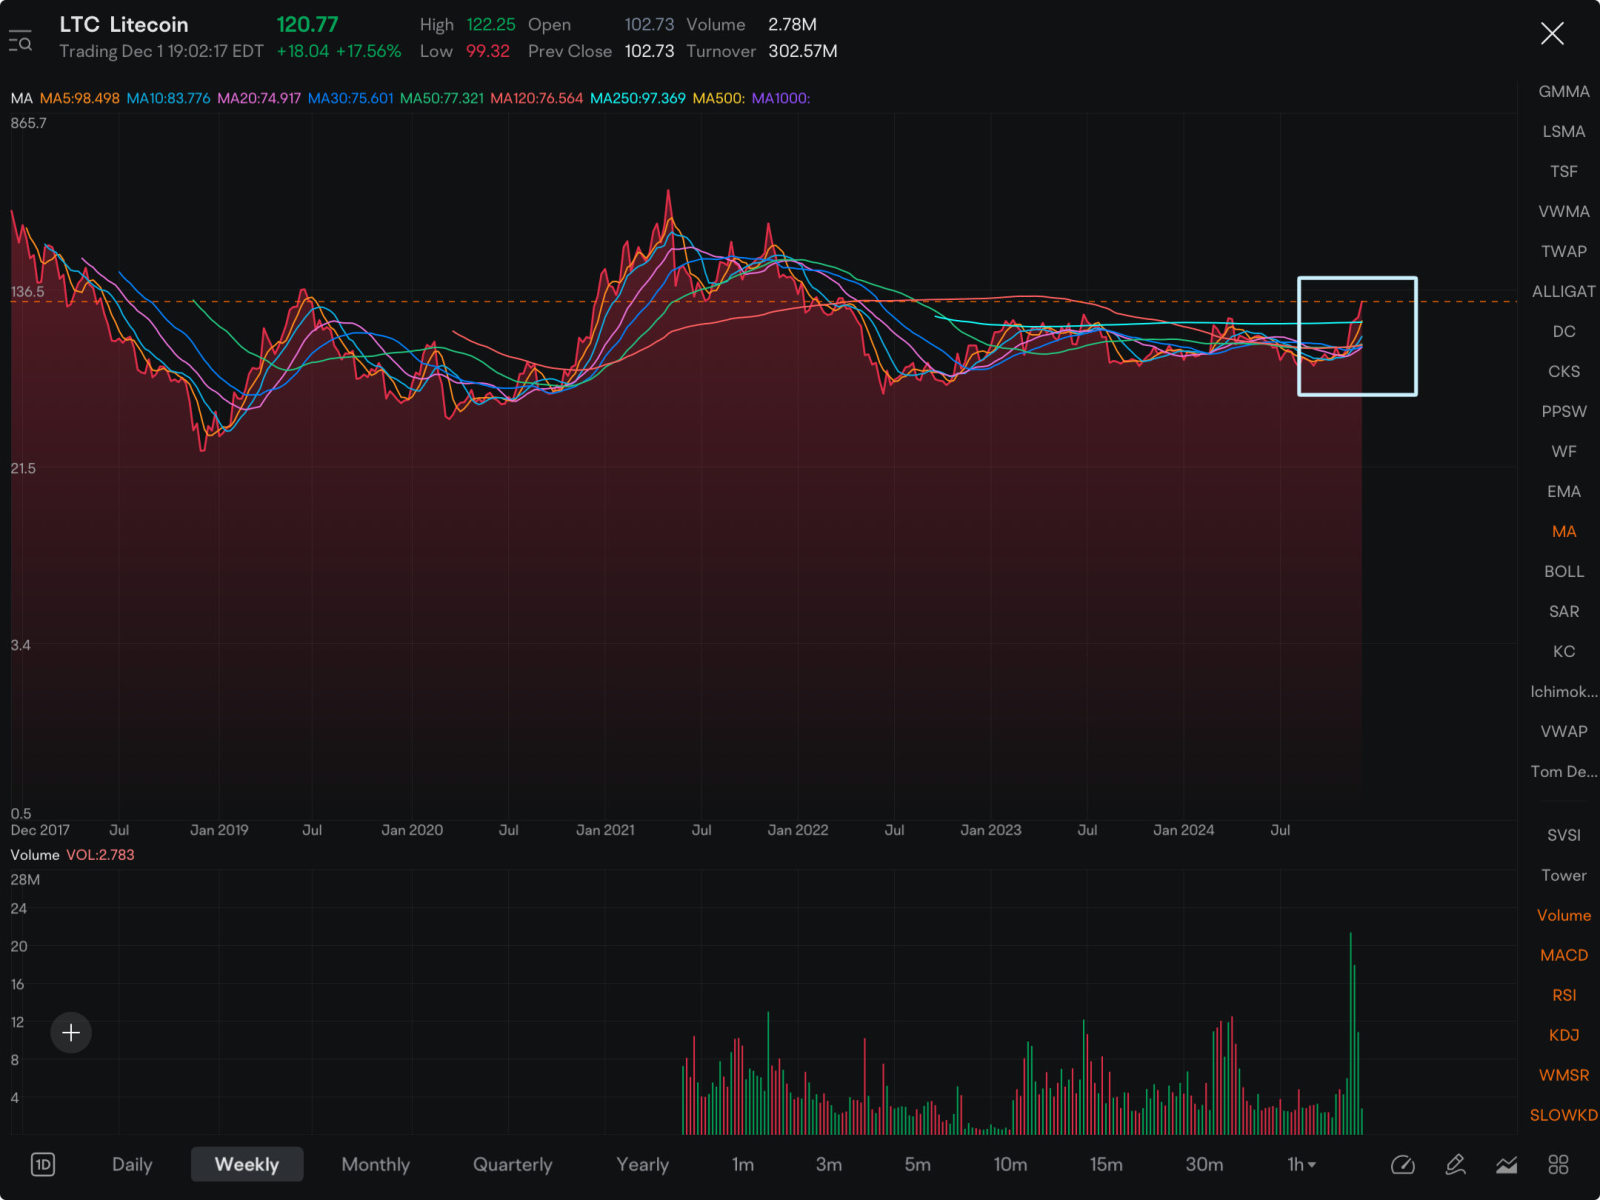The height and width of the screenshot is (1200, 1600).
Task: Click the MA50:77.321 legend label
Action: [x=441, y=98]
